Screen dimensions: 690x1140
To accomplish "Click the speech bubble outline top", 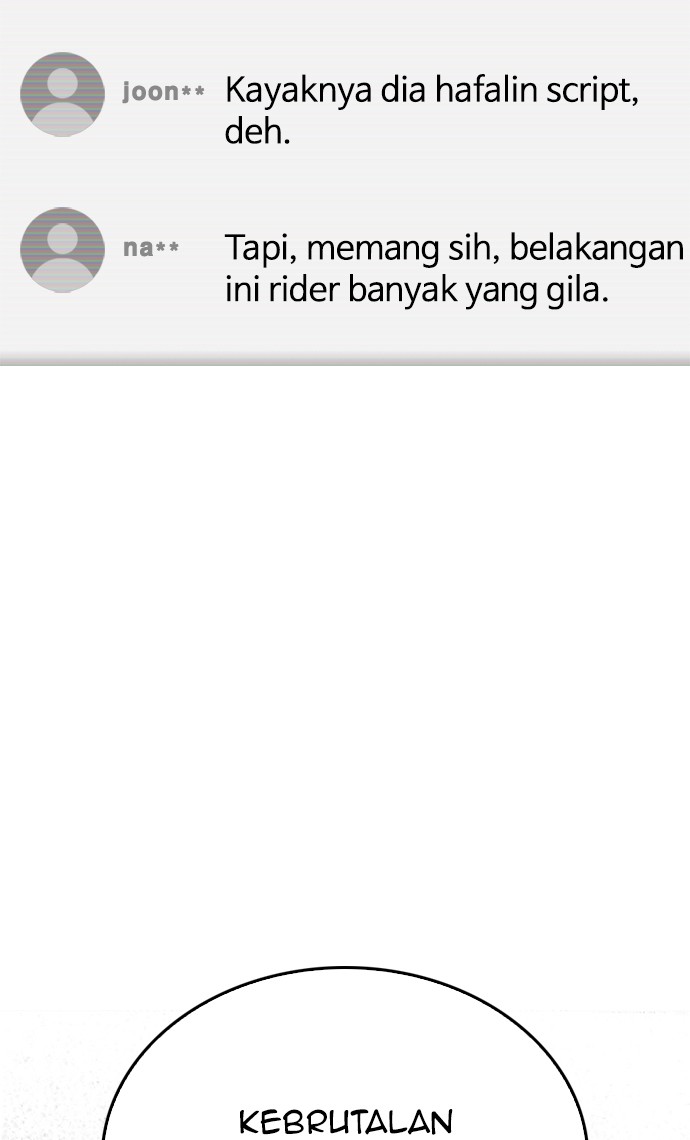I will [345, 968].
